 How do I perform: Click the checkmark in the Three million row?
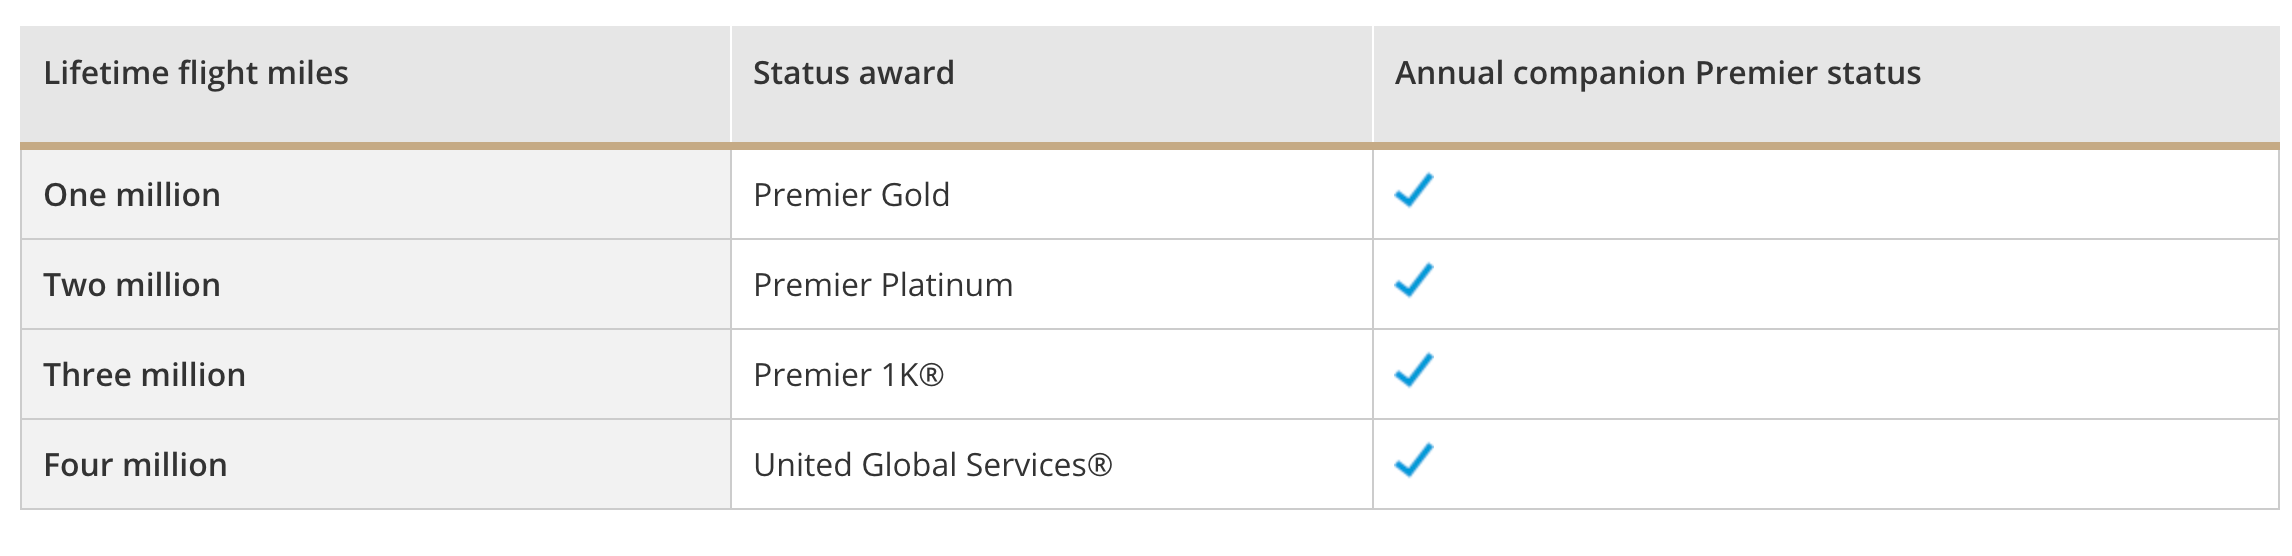point(1414,370)
